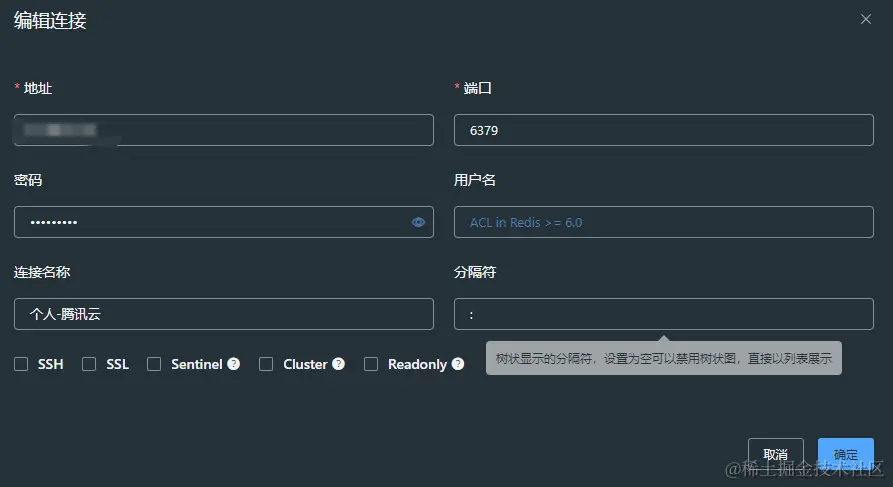This screenshot has width=893, height=487.
Task: Click the 端口 field label
Action: click(x=477, y=88)
